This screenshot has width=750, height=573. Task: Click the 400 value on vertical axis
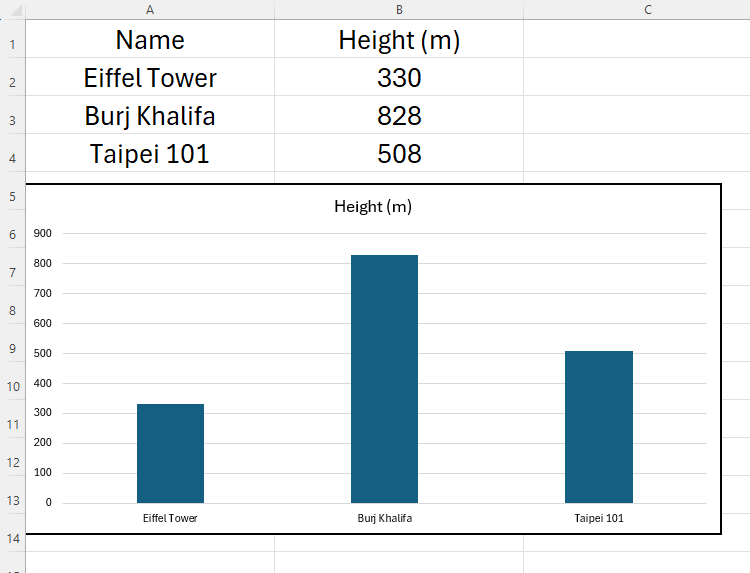(43, 383)
